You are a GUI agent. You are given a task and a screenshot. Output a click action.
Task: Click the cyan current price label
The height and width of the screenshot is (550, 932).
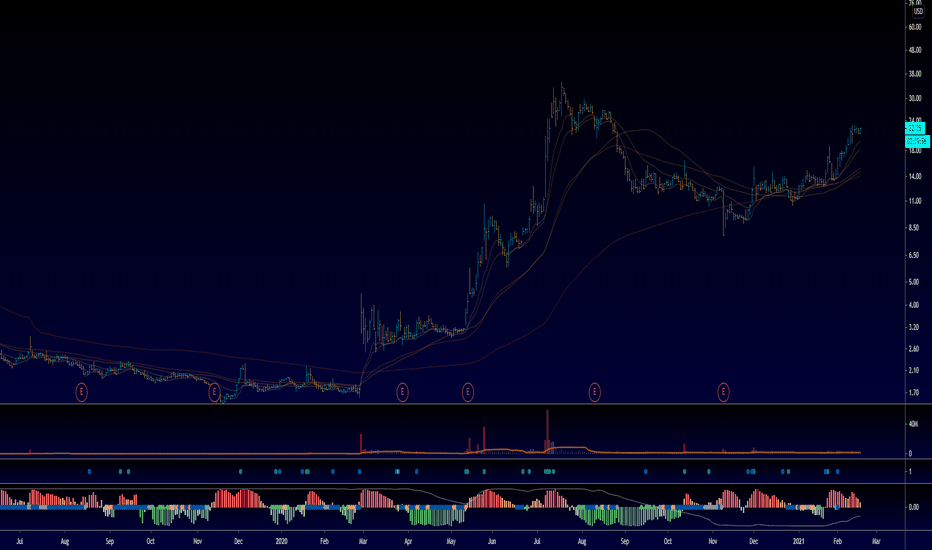pyautogui.click(x=915, y=128)
